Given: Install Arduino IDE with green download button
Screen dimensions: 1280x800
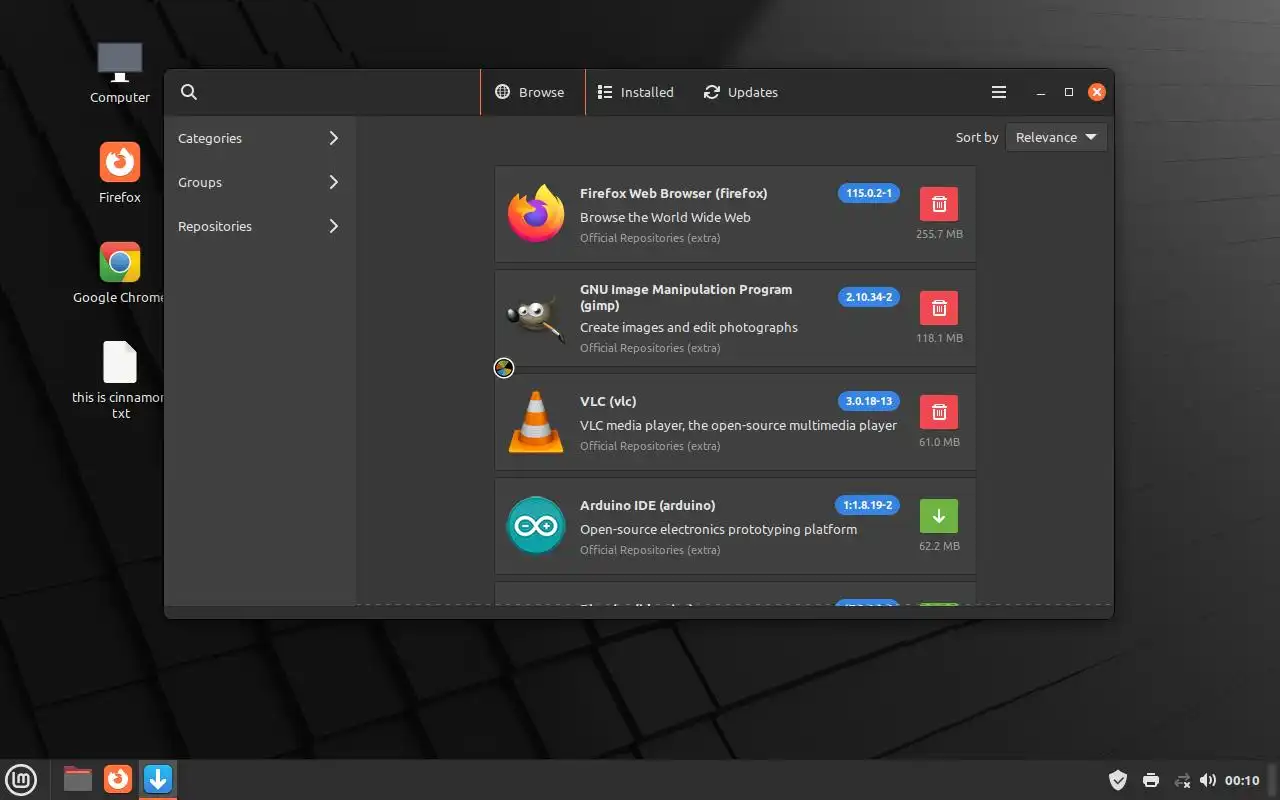Looking at the screenshot, I should (939, 516).
